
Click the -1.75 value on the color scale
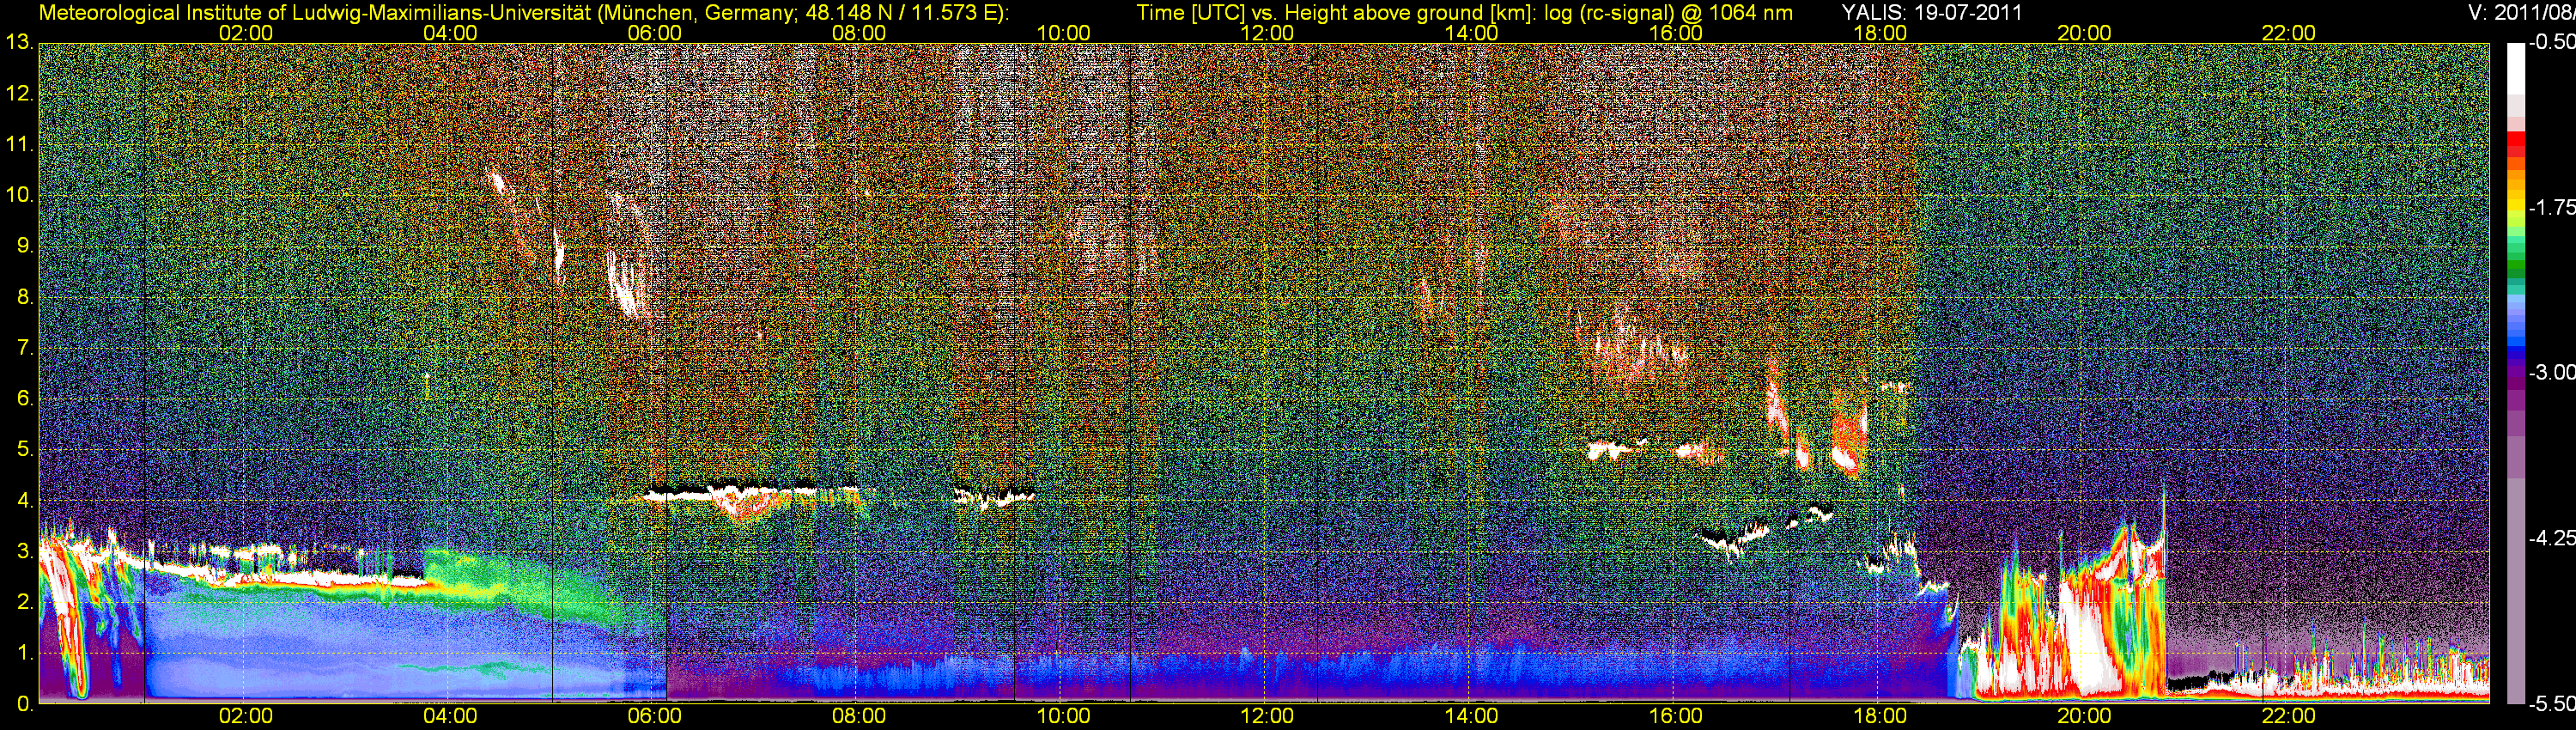pos(2551,208)
